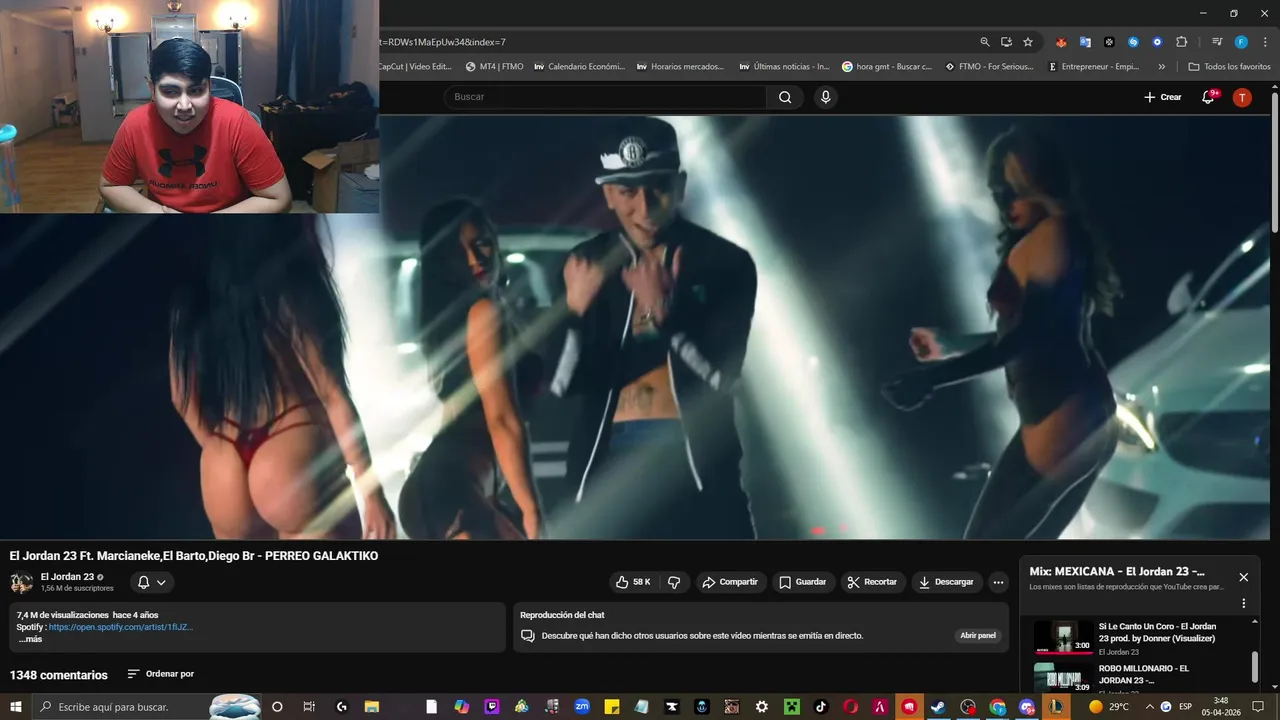This screenshot has height=720, width=1280.
Task: Play ROBO MILLONARIO playlist thumbnail
Action: coord(1063,678)
